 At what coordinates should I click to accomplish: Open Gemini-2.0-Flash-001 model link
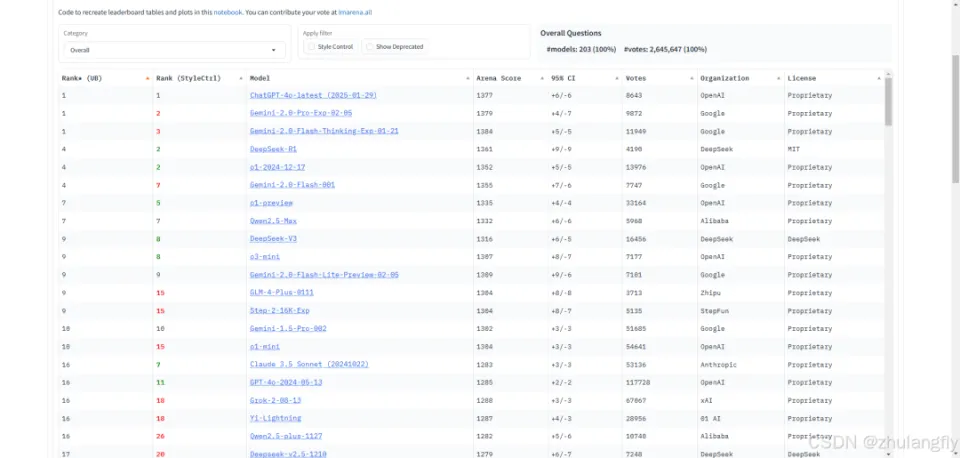(x=292, y=185)
